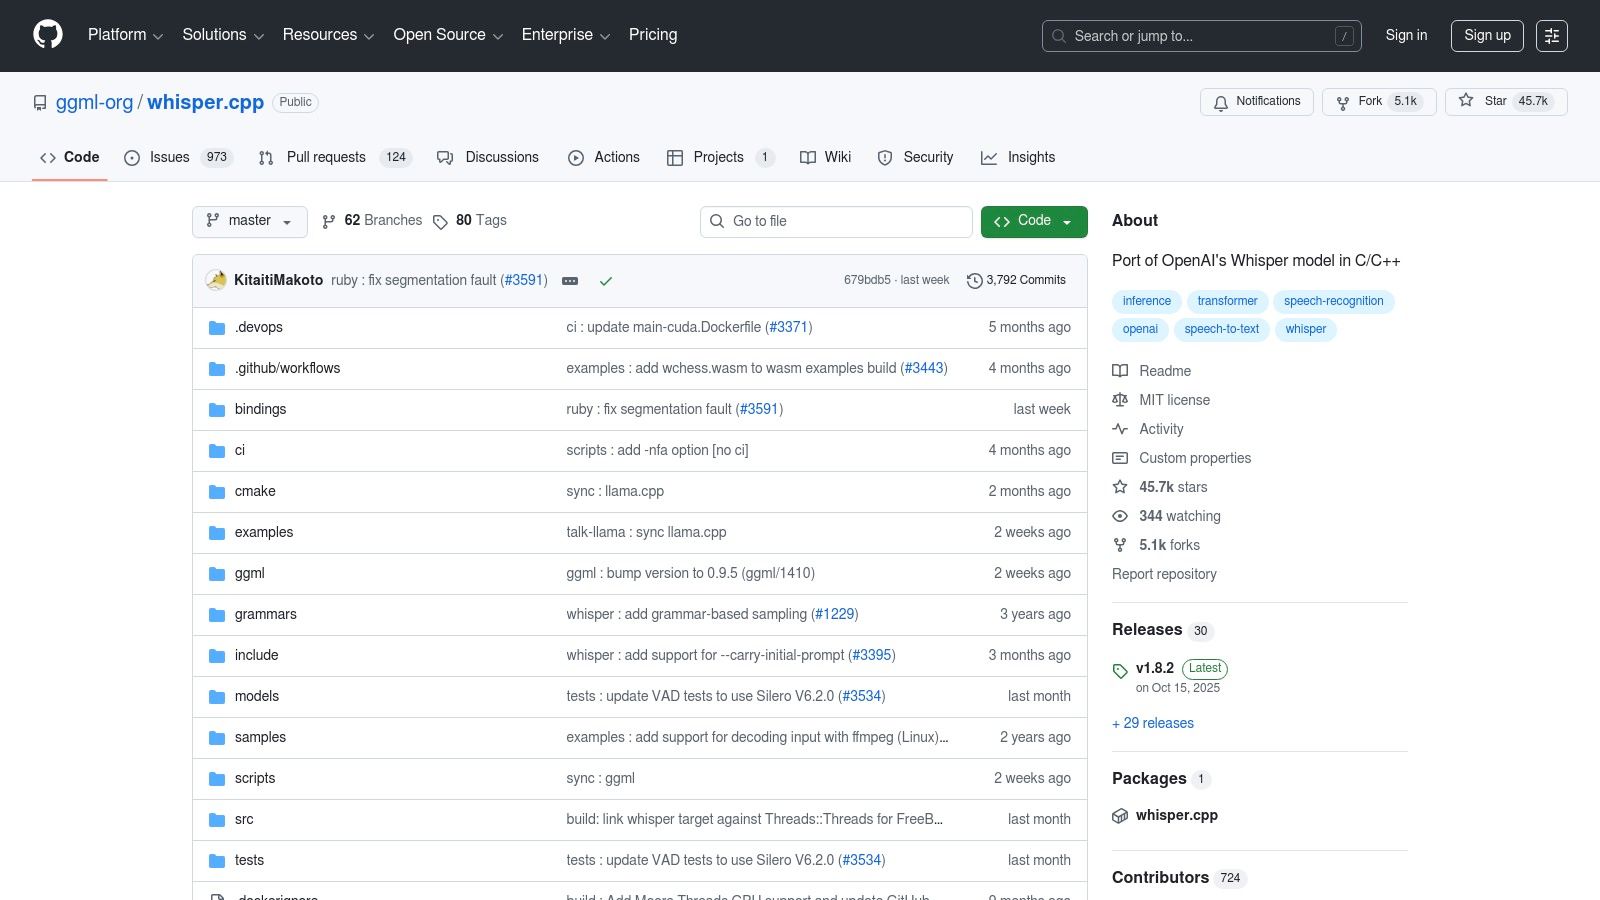Click KitaitiMakoto's avatar on the commit row

click(x=215, y=280)
